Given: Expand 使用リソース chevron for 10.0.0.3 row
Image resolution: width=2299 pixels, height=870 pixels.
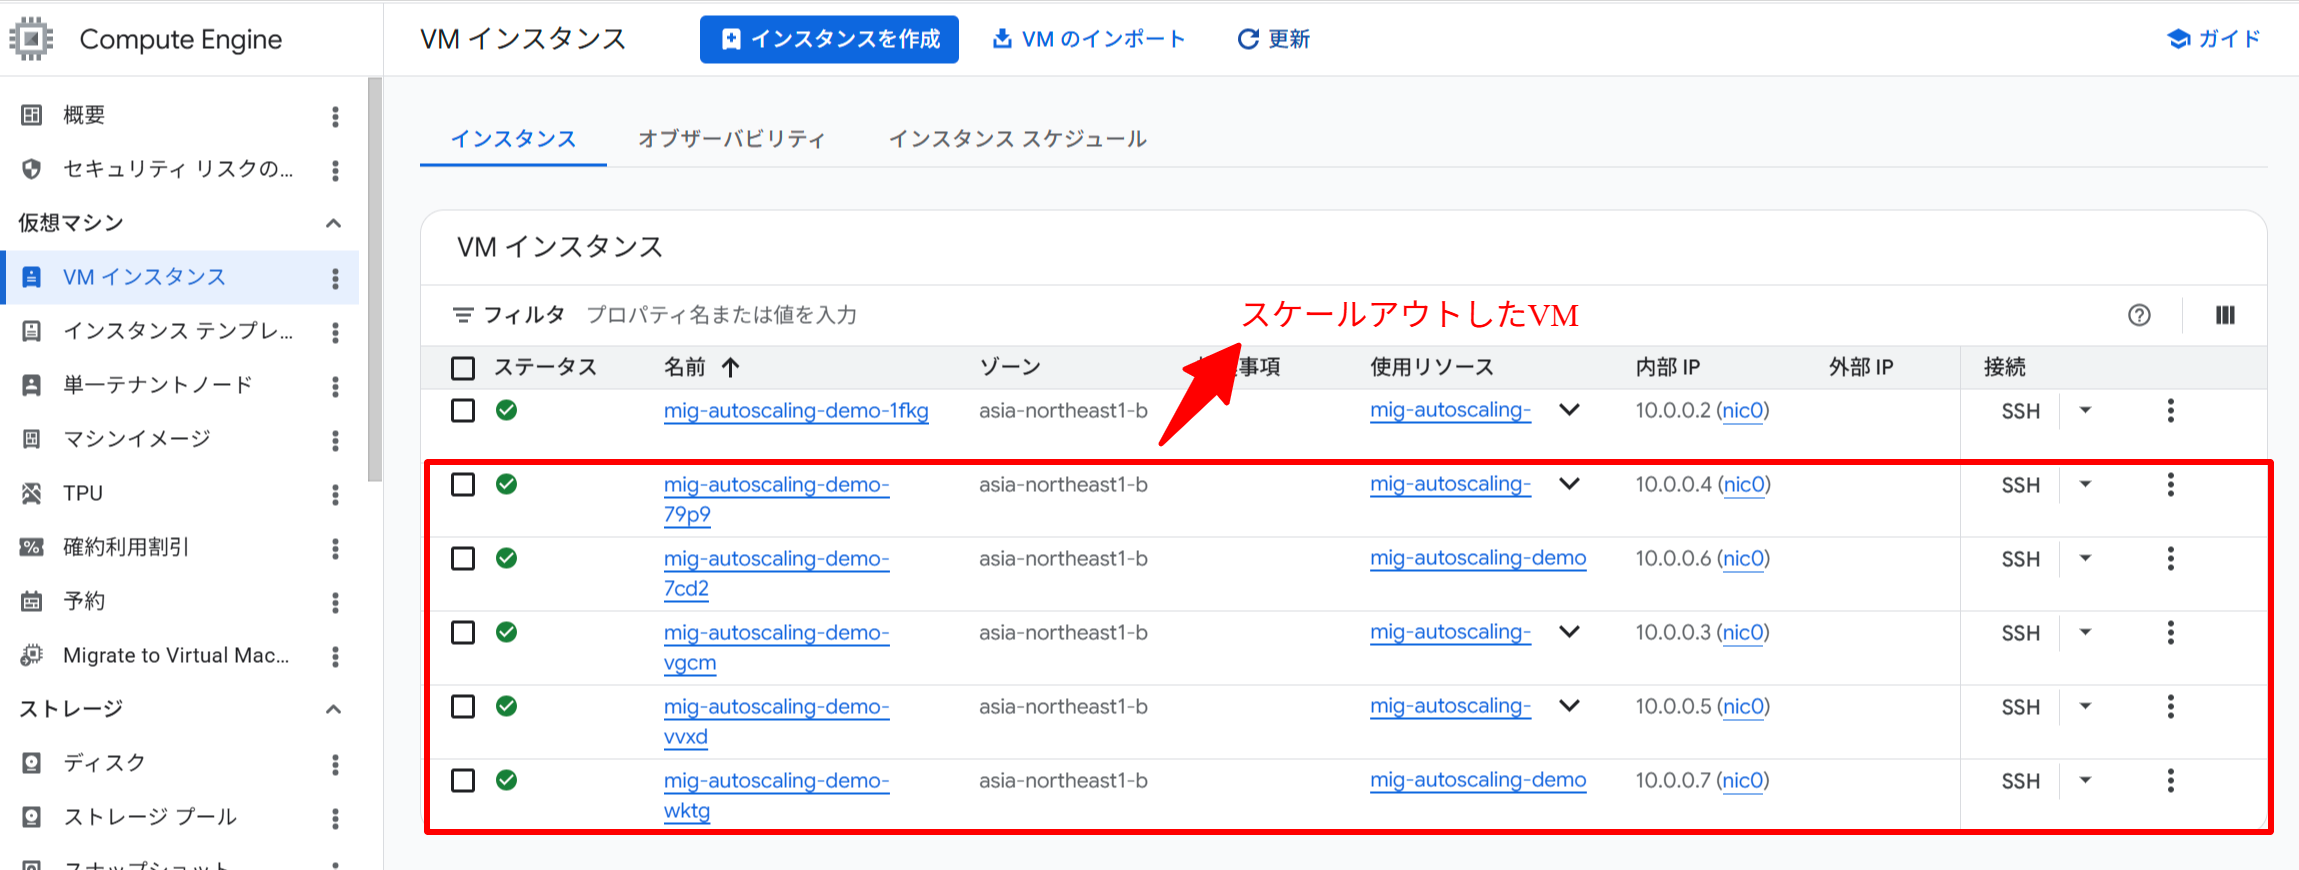Looking at the screenshot, I should 1570,632.
